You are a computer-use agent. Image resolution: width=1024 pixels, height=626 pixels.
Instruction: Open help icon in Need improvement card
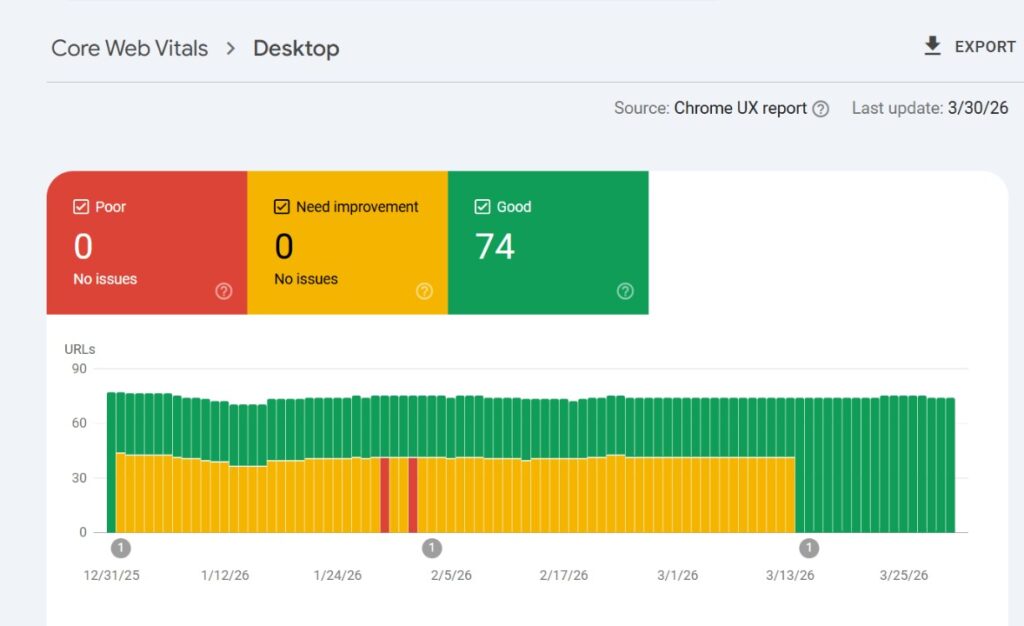(x=424, y=291)
